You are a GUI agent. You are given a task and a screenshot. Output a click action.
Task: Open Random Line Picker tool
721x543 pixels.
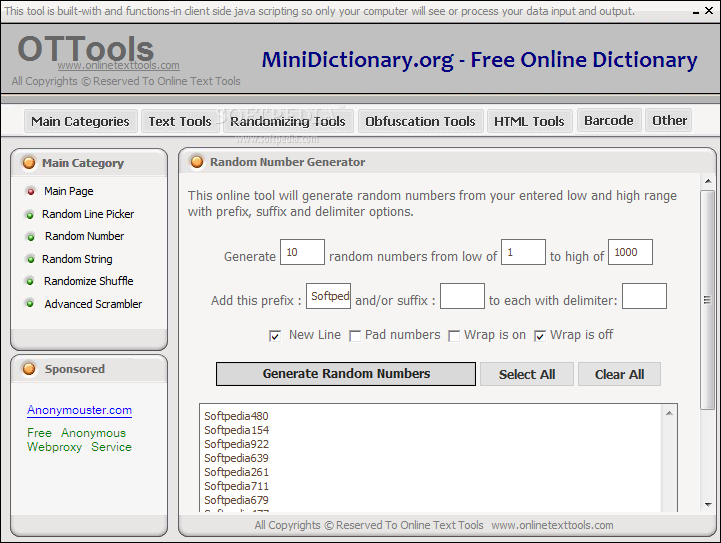tap(88, 214)
